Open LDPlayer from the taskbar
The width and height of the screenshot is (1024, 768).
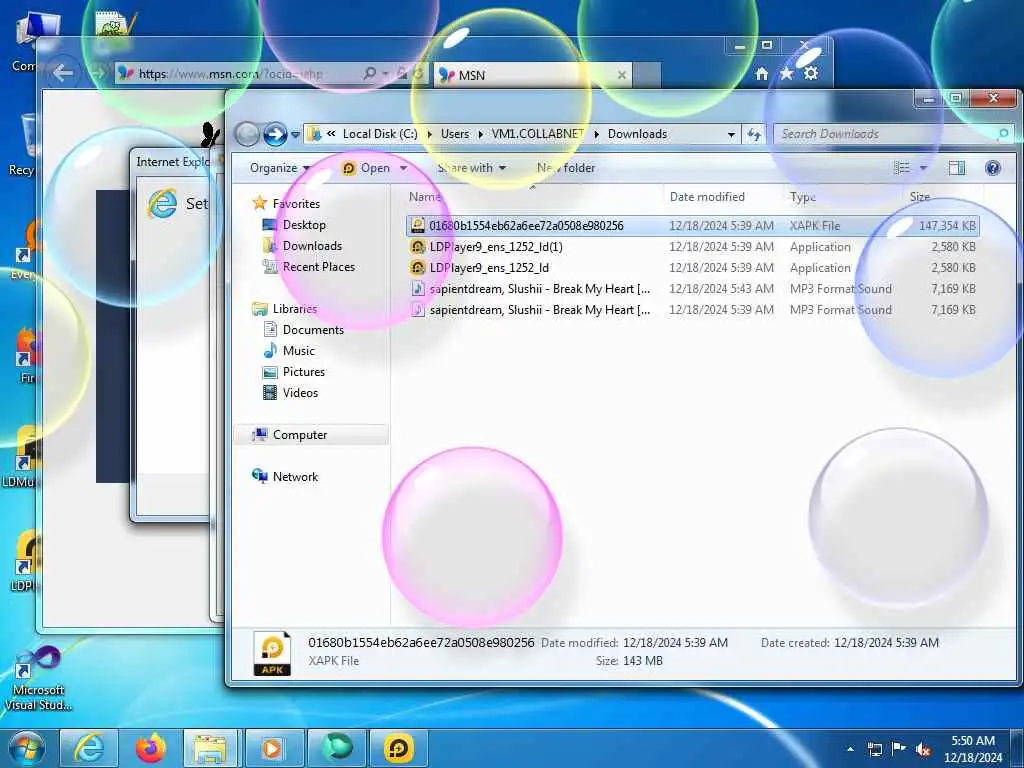[398, 748]
